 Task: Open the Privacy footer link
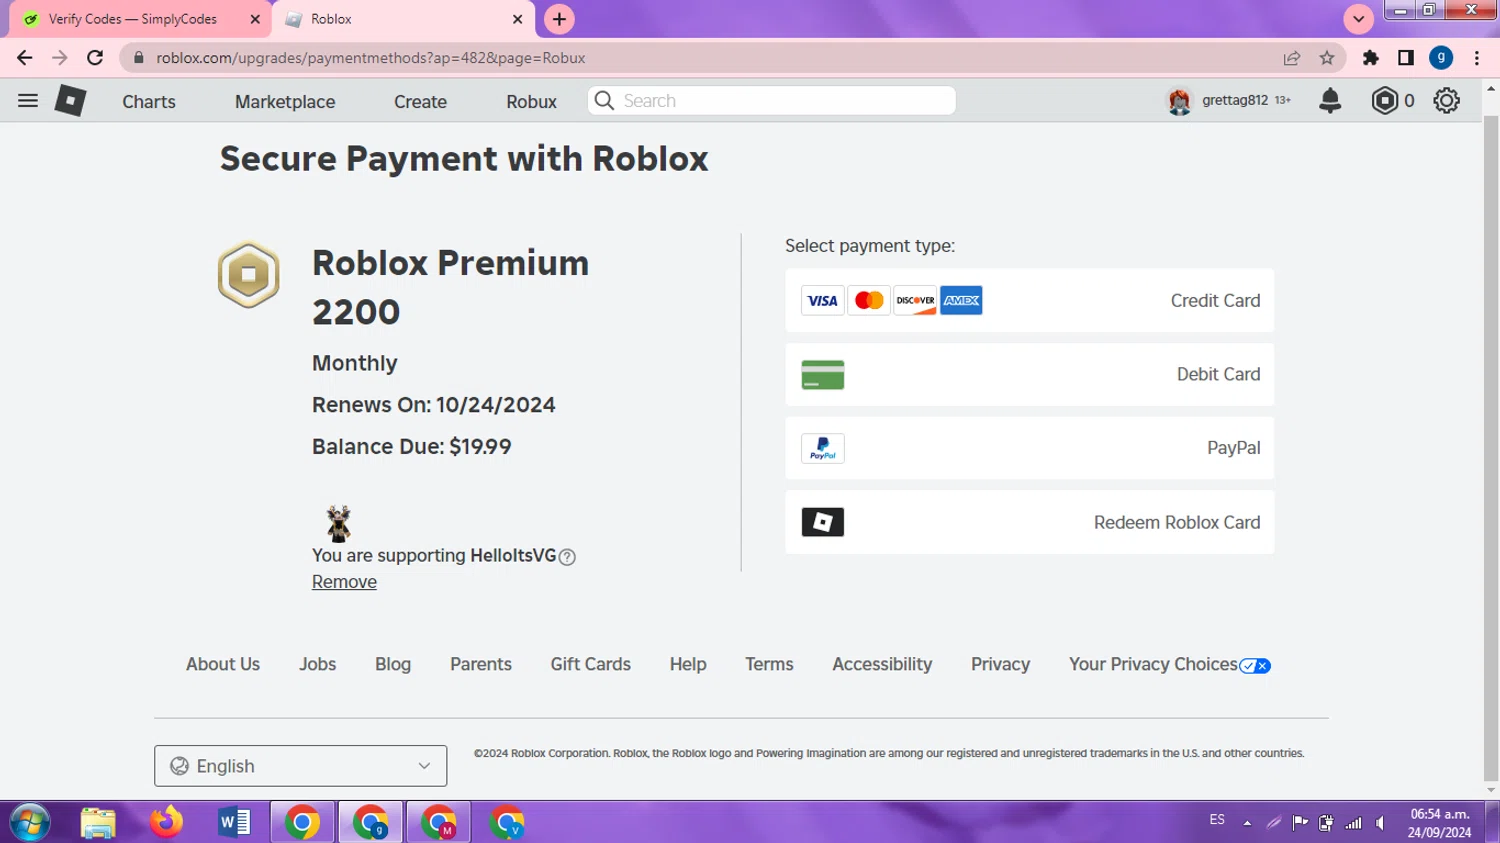pyautogui.click(x=1000, y=665)
